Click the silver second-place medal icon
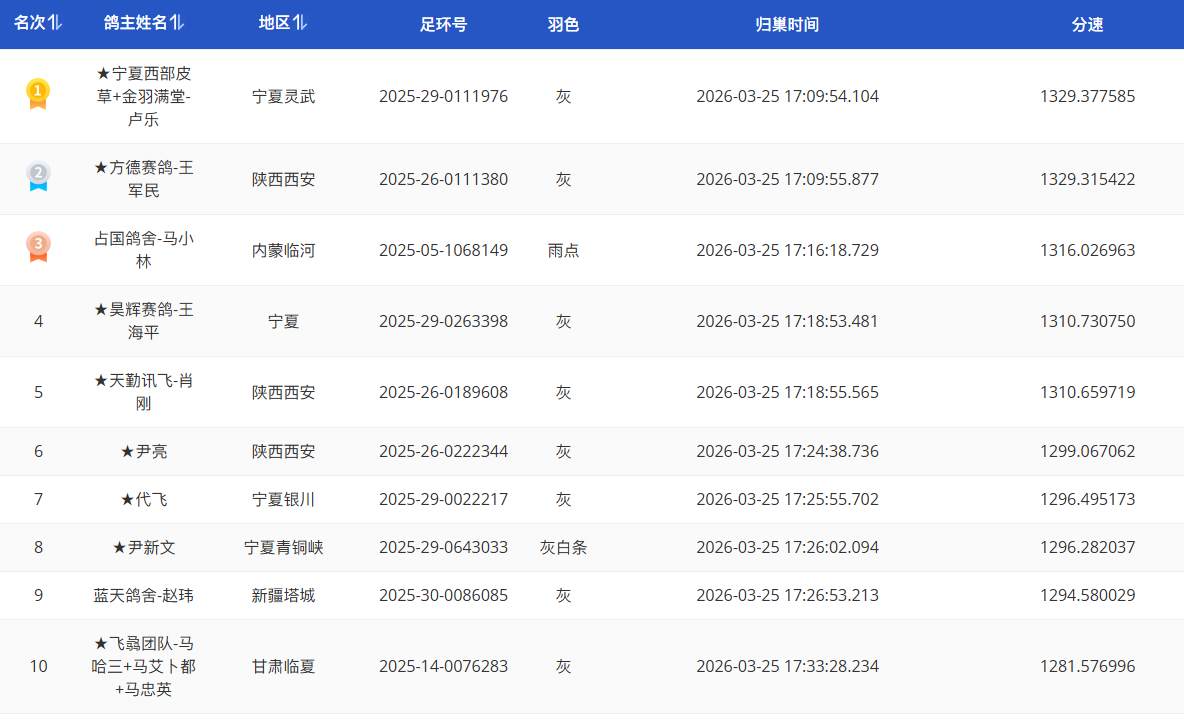1184x722 pixels. click(x=38, y=178)
